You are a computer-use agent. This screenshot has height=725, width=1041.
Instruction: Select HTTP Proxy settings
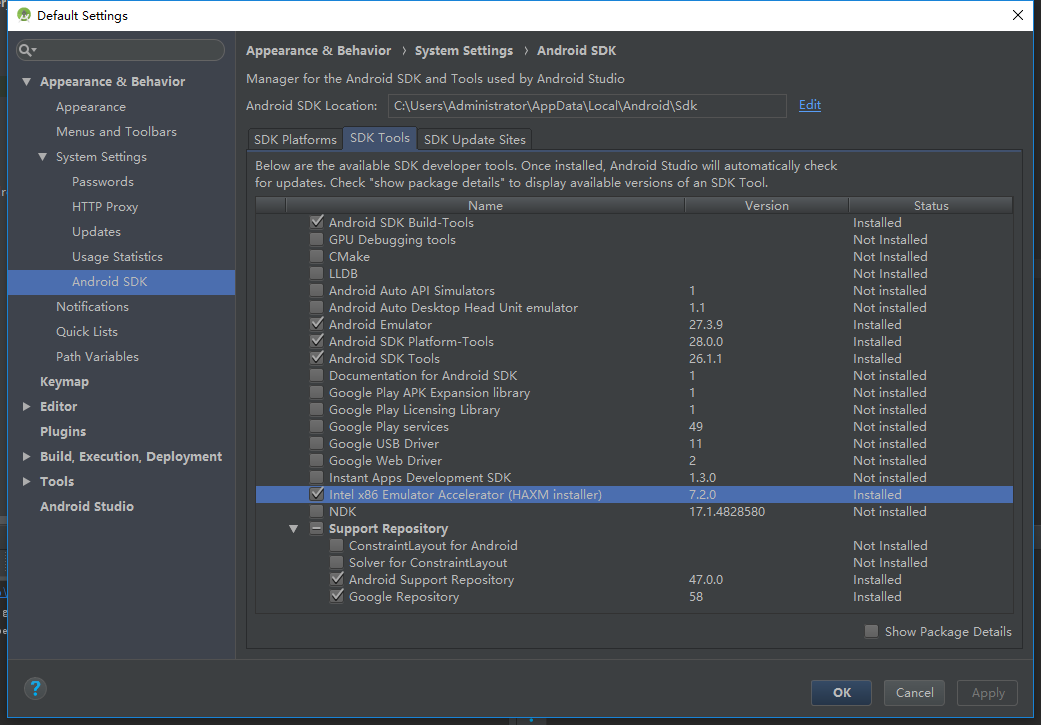pyautogui.click(x=105, y=206)
